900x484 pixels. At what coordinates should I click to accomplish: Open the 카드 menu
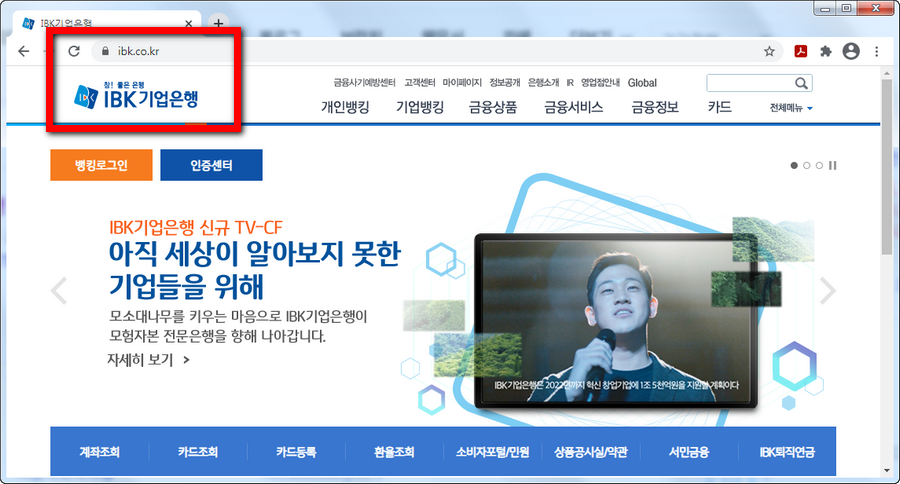pos(719,107)
